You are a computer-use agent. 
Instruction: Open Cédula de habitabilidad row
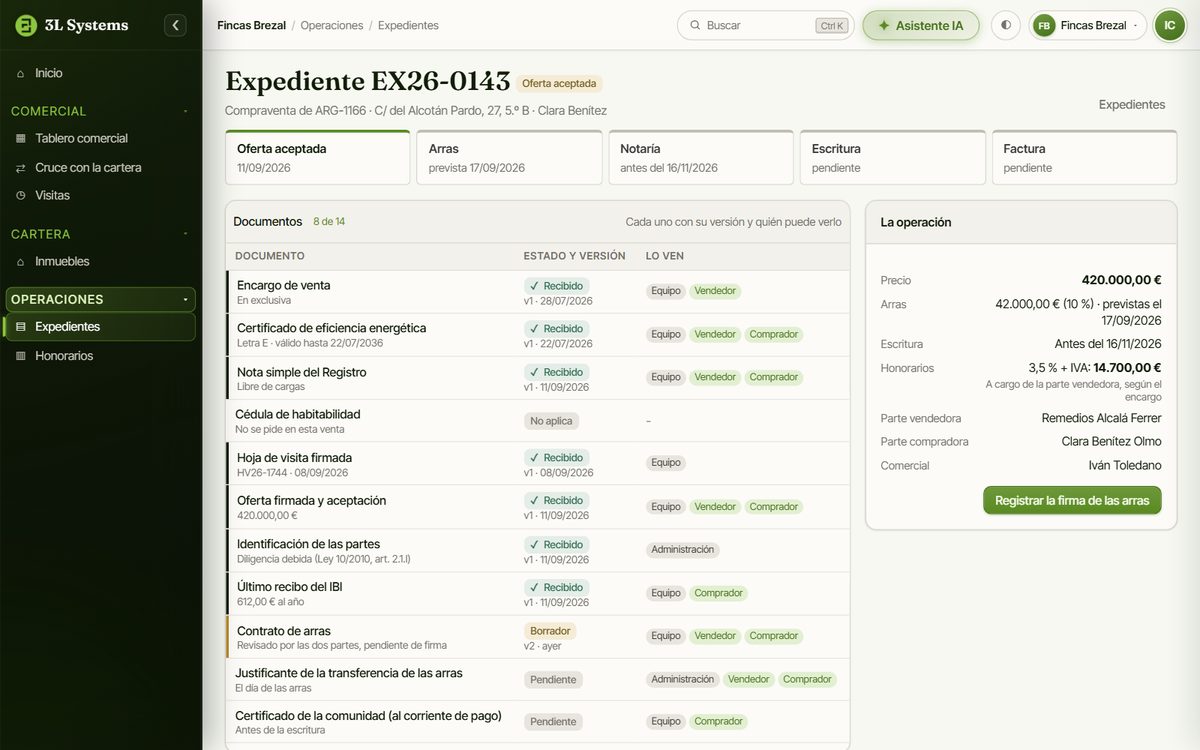click(x=537, y=421)
